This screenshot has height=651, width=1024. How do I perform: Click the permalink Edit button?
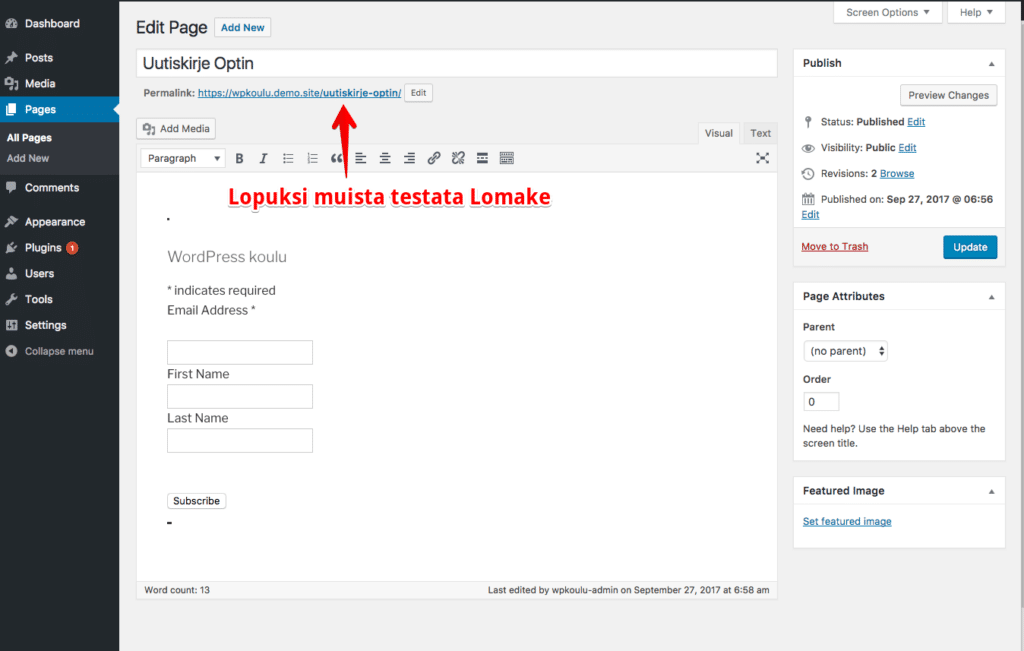[419, 93]
